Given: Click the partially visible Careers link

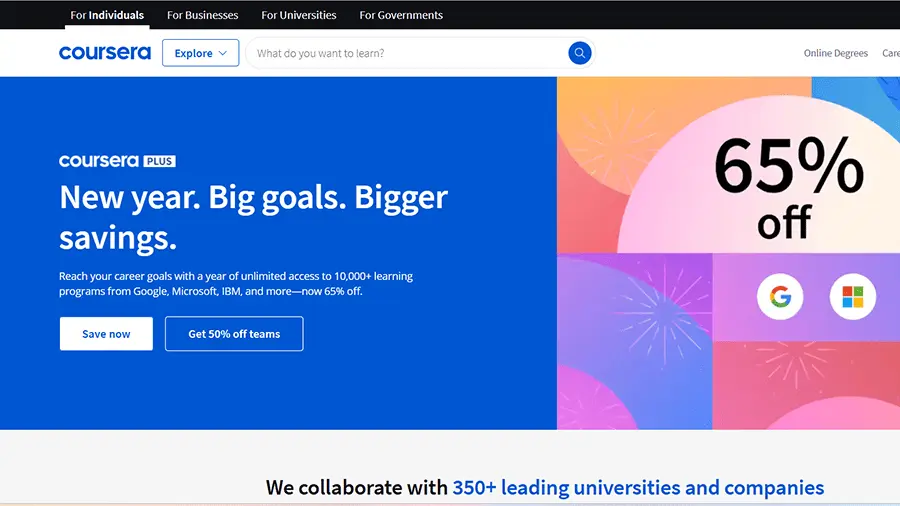Looking at the screenshot, I should [x=890, y=53].
